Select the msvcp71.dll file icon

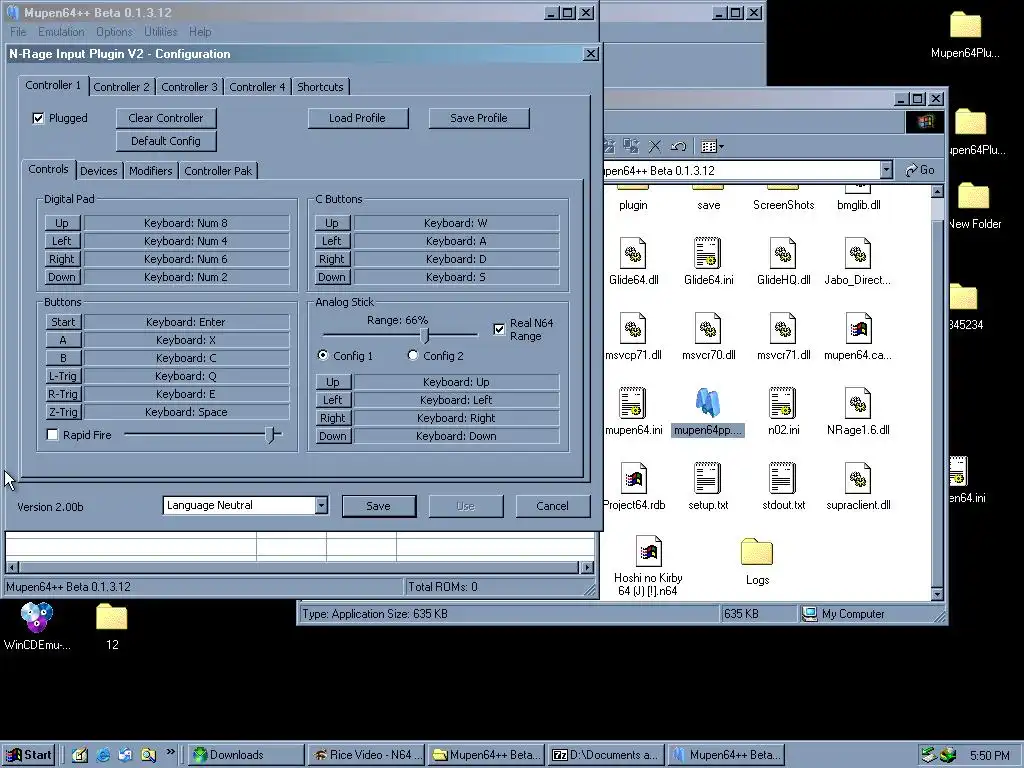tap(632, 328)
